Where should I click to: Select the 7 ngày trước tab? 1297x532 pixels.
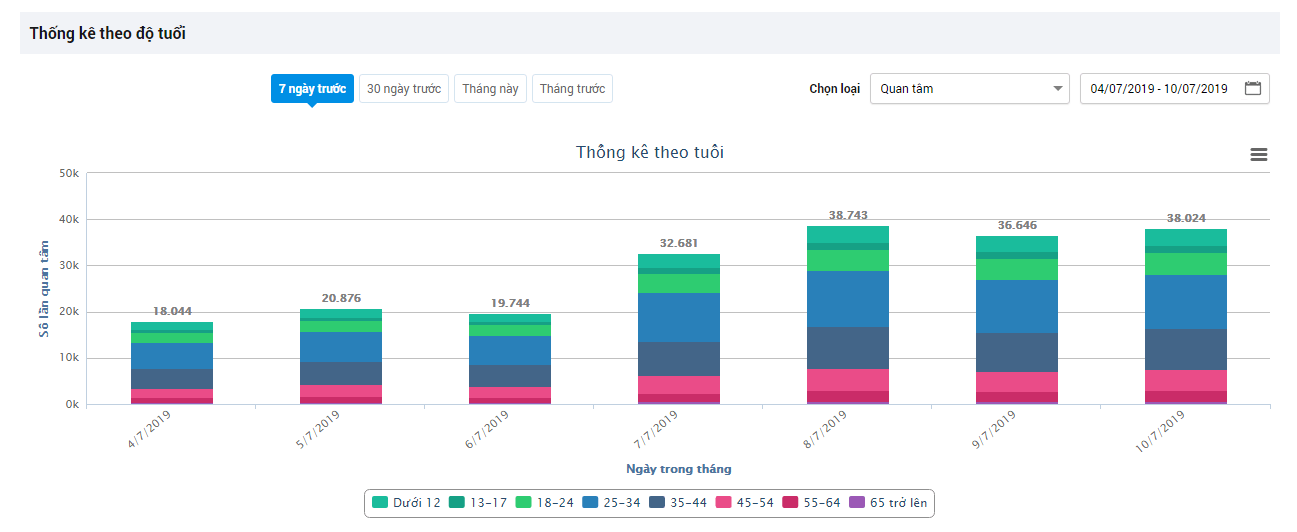tap(312, 89)
